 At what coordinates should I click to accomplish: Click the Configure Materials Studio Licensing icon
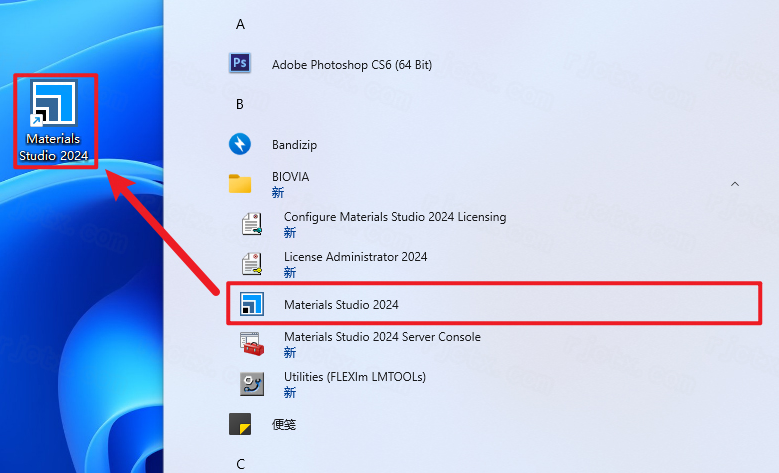(x=252, y=223)
